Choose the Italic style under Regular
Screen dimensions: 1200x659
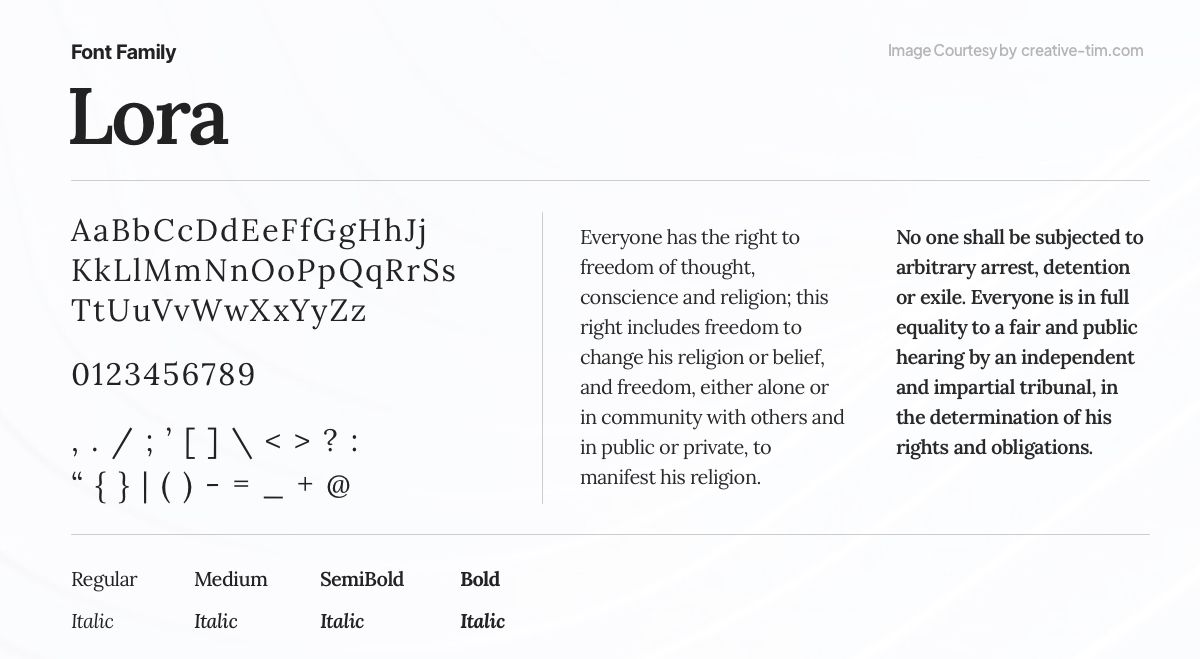pyautogui.click(x=92, y=621)
